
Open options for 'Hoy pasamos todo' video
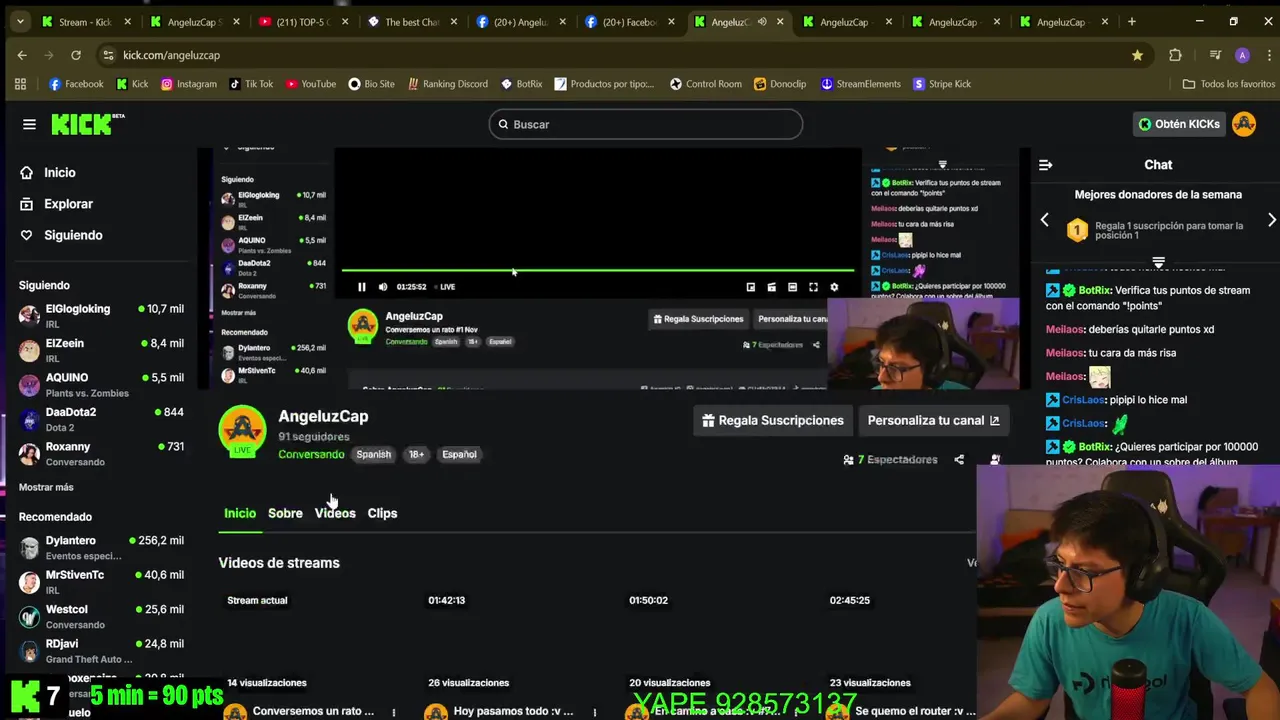[x=595, y=712]
